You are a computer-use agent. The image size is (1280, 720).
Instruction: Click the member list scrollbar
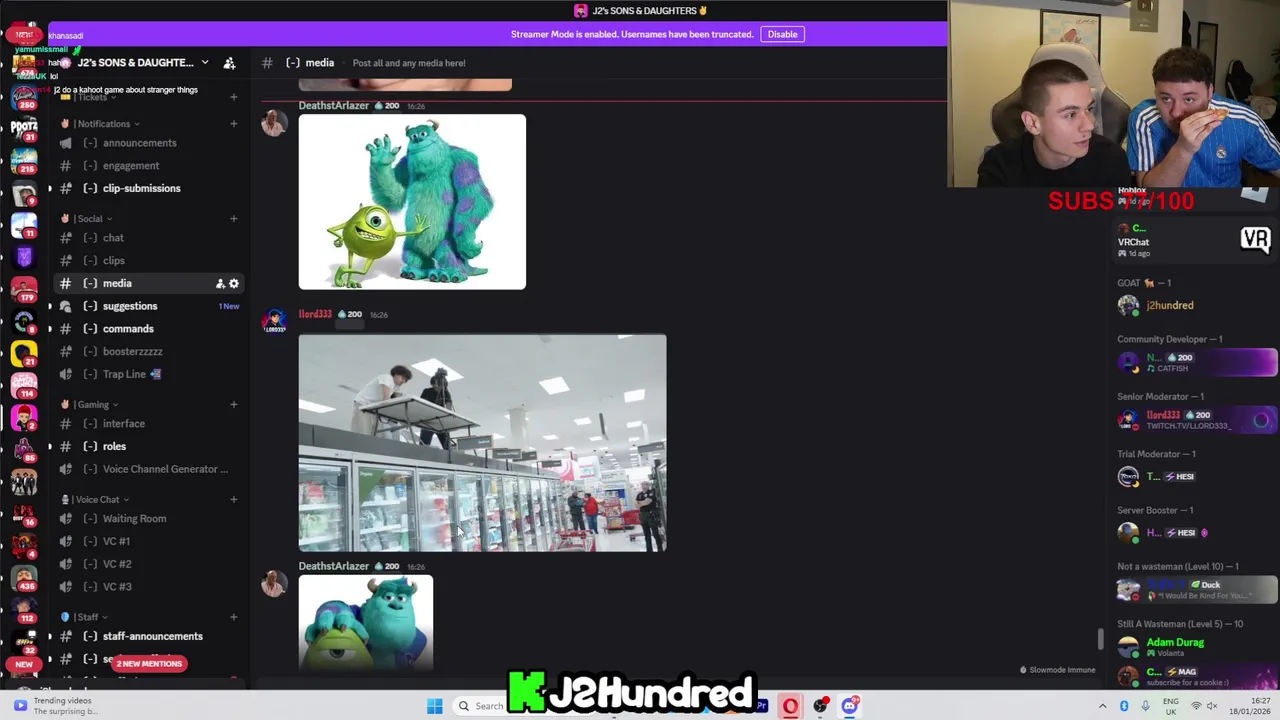pos(1101,639)
